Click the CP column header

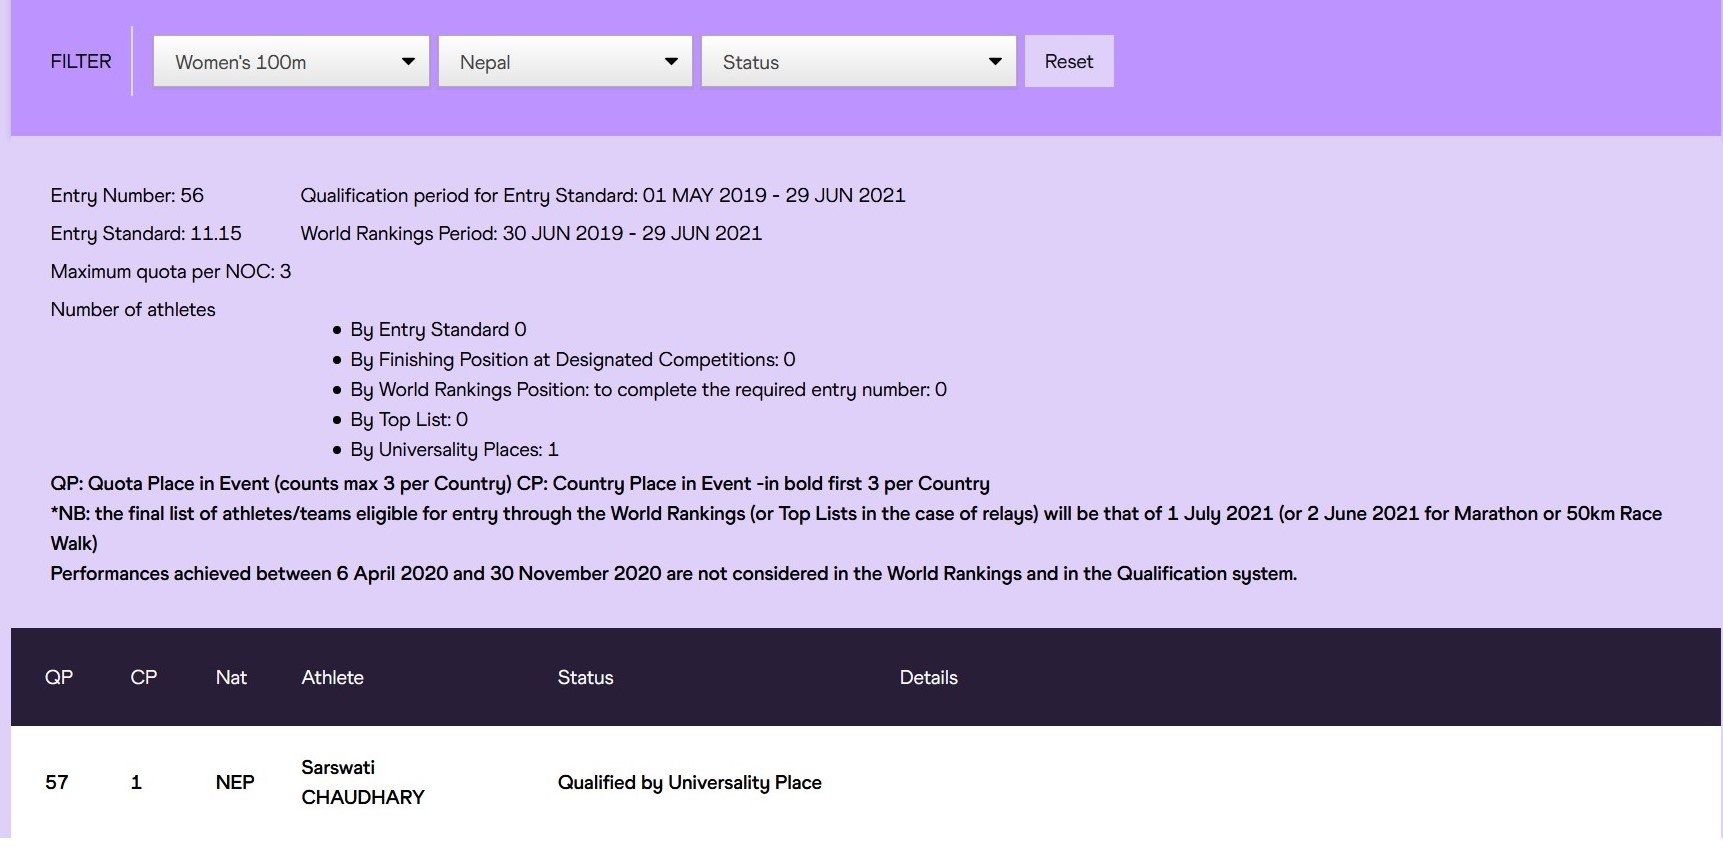144,677
